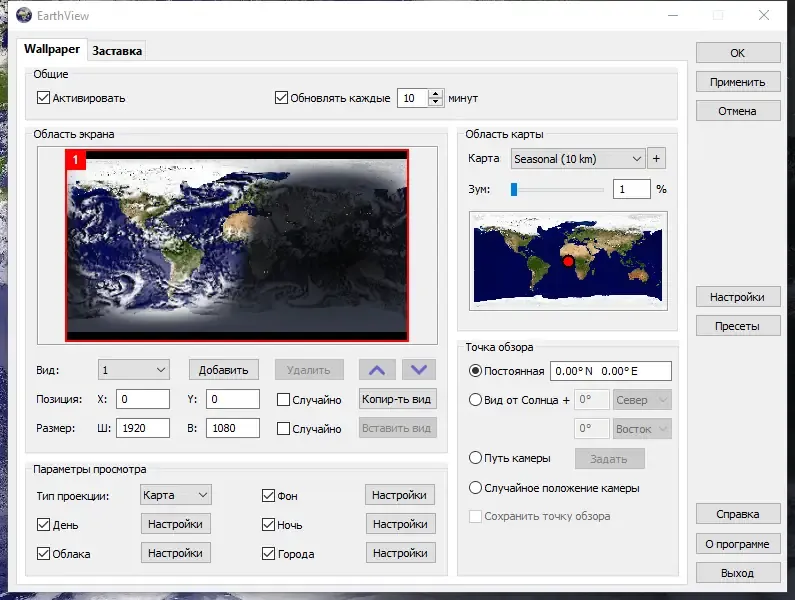This screenshot has width=795, height=600.
Task: Open the Пресеты button
Action: 737,326
